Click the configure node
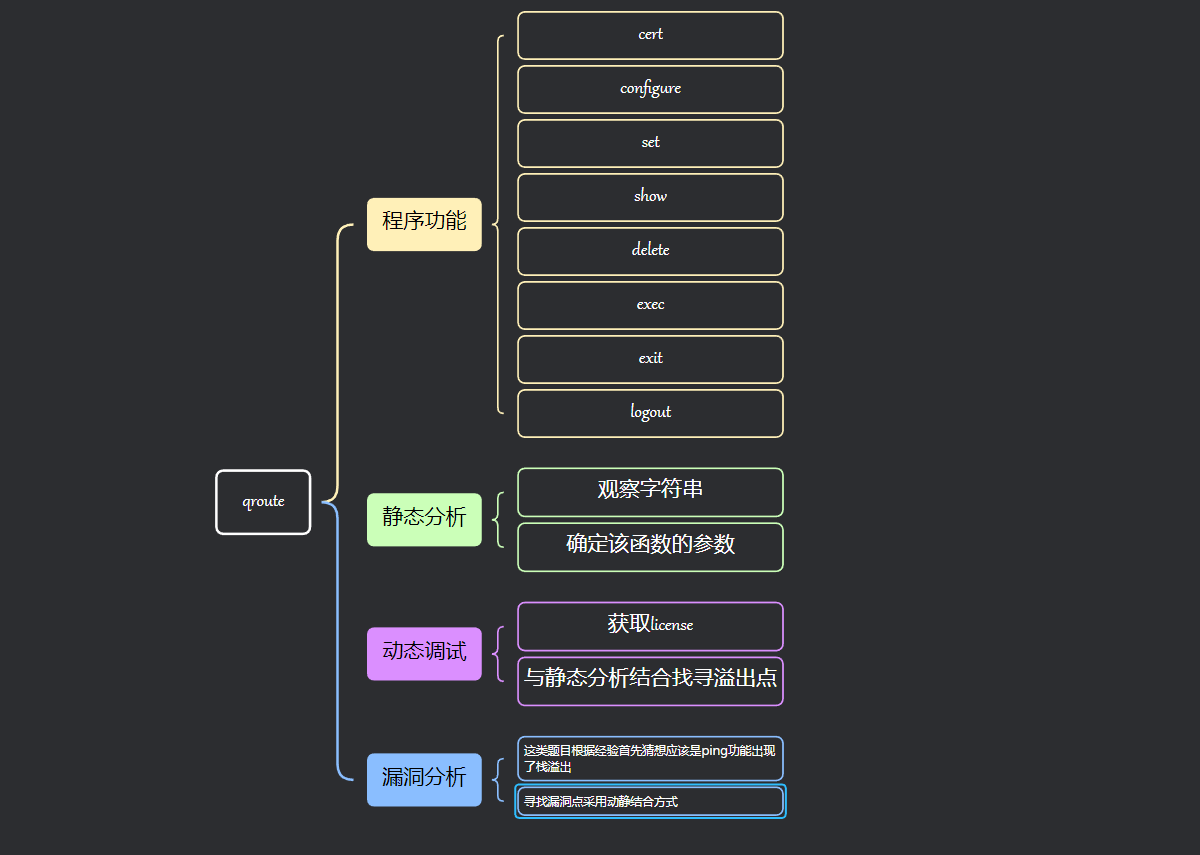The height and width of the screenshot is (855, 1200). click(650, 89)
